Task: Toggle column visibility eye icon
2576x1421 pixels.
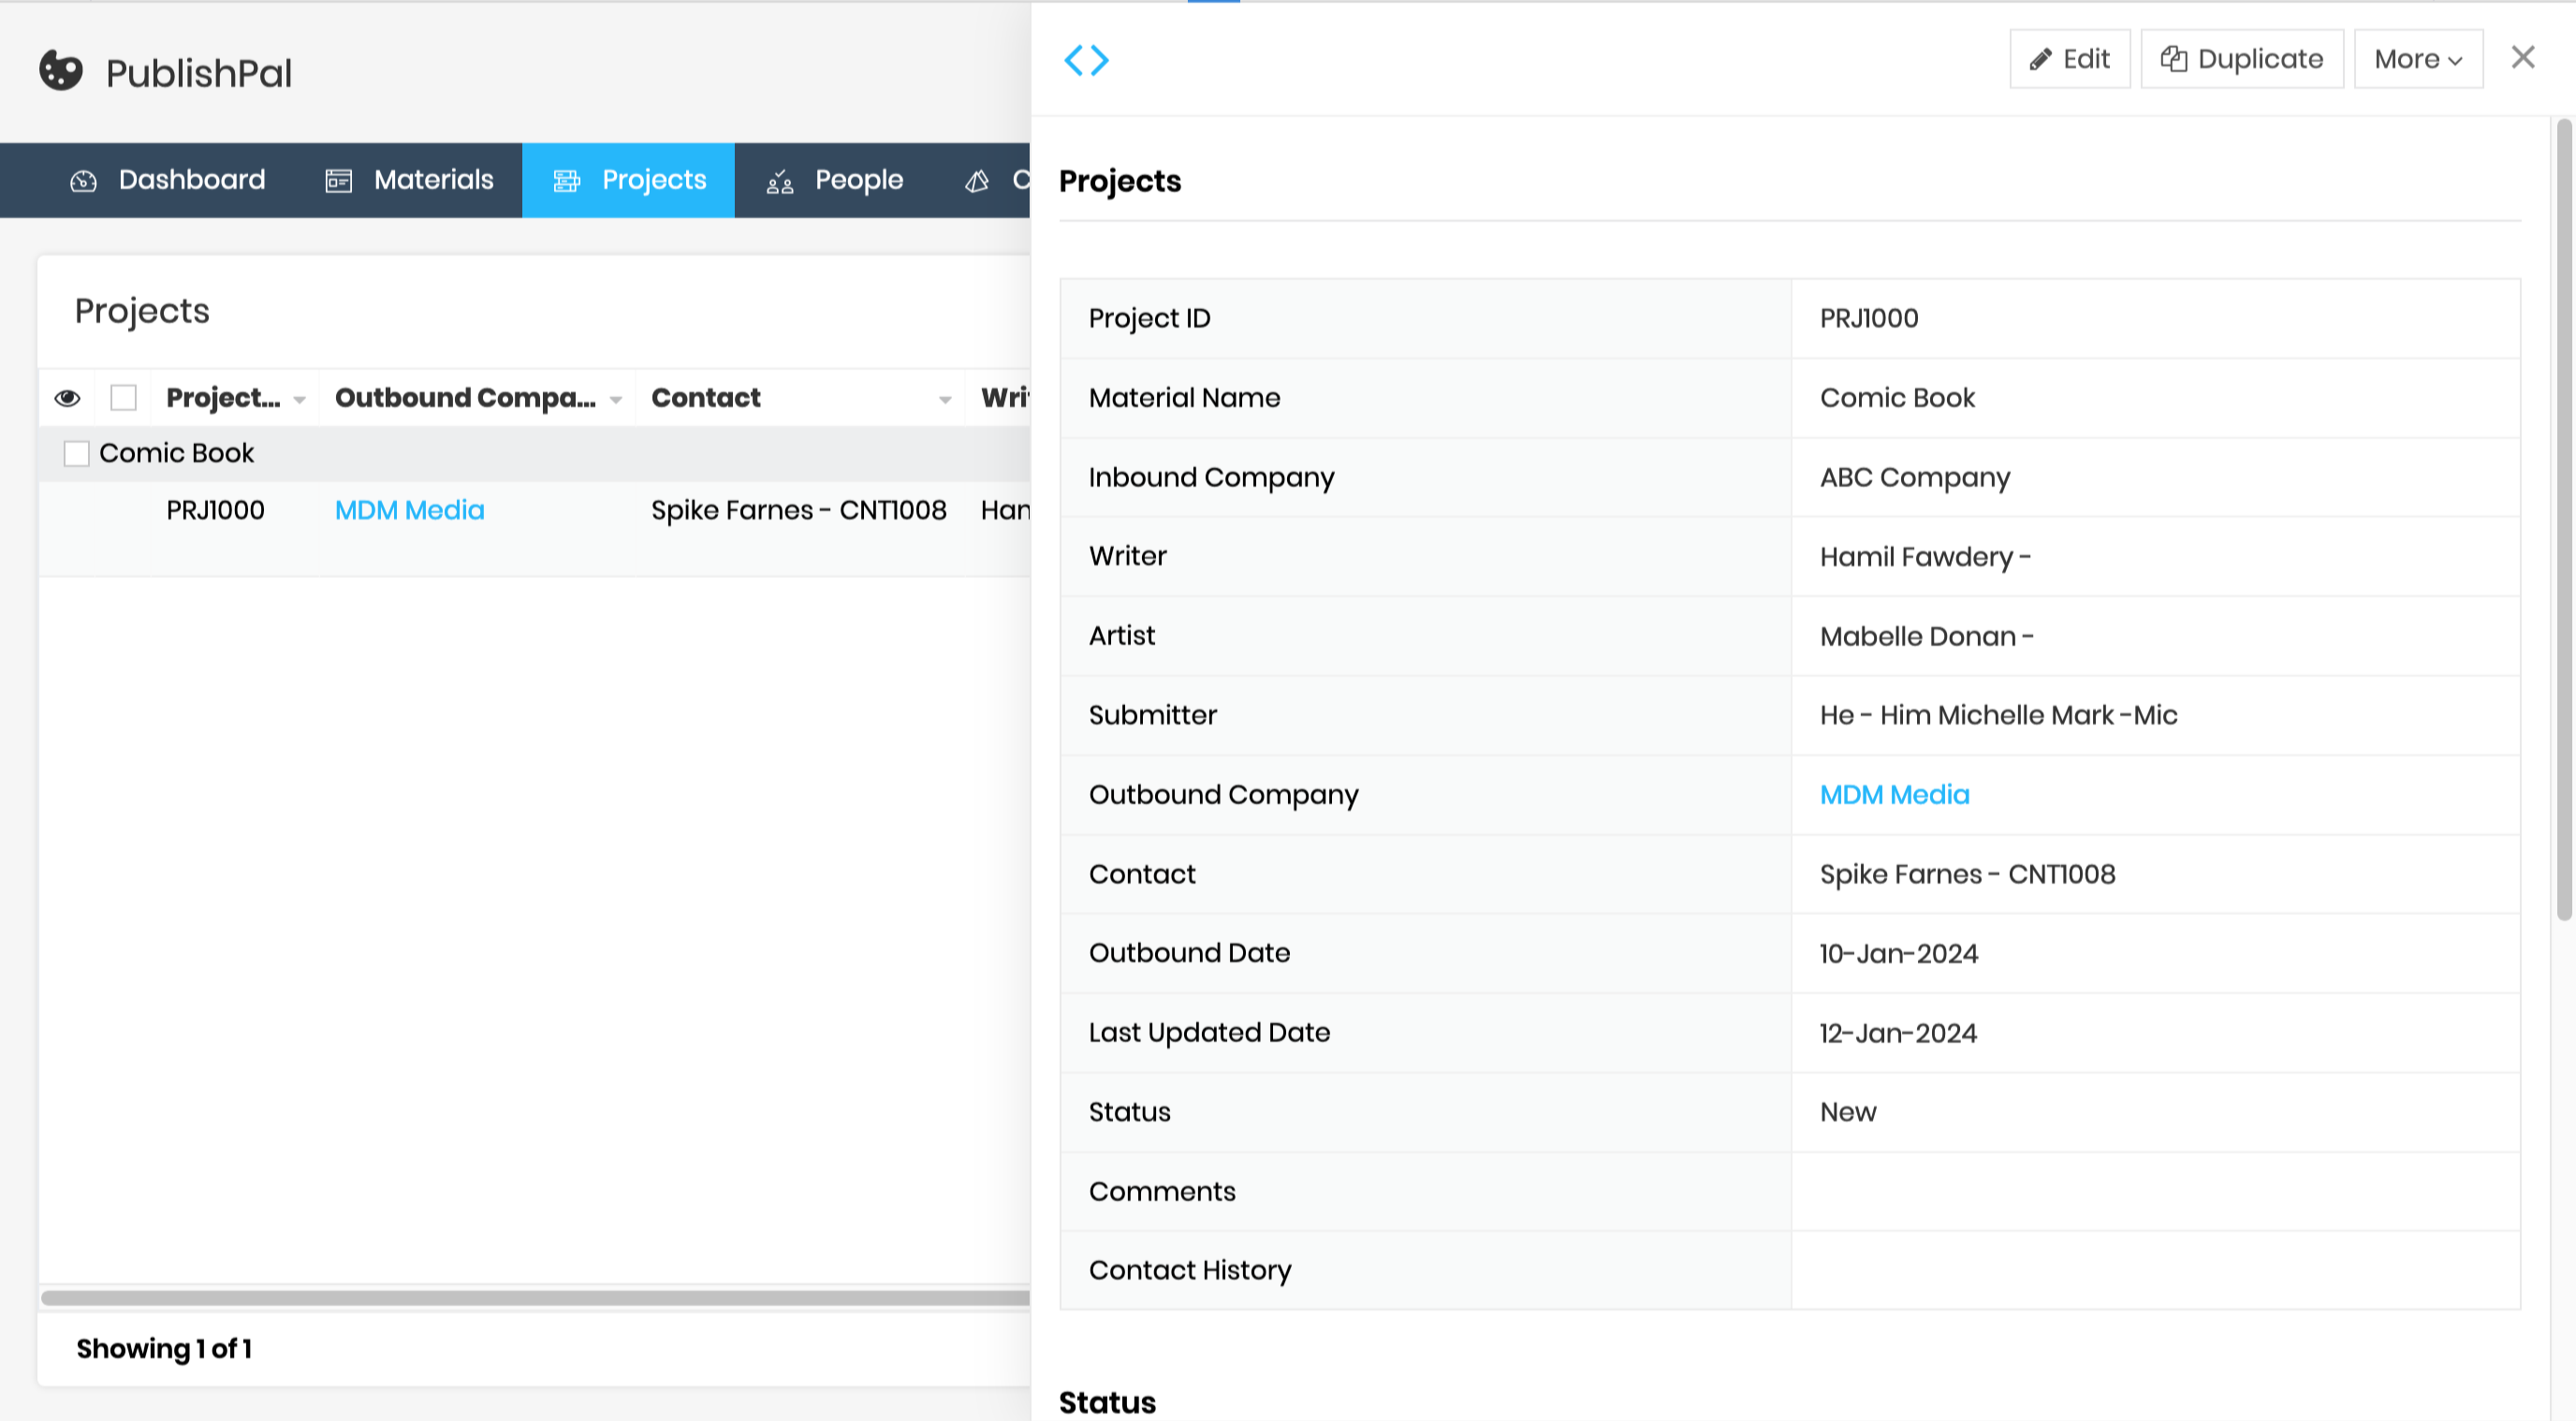Action: 67,398
